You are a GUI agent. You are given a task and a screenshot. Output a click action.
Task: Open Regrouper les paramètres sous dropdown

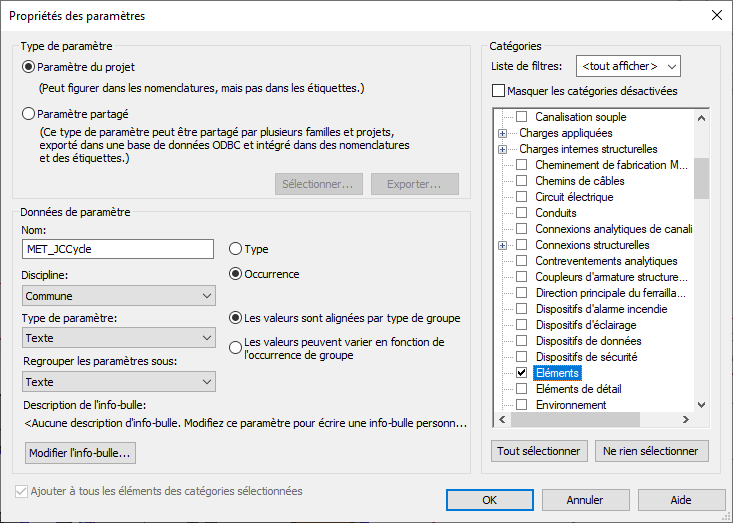click(118, 382)
